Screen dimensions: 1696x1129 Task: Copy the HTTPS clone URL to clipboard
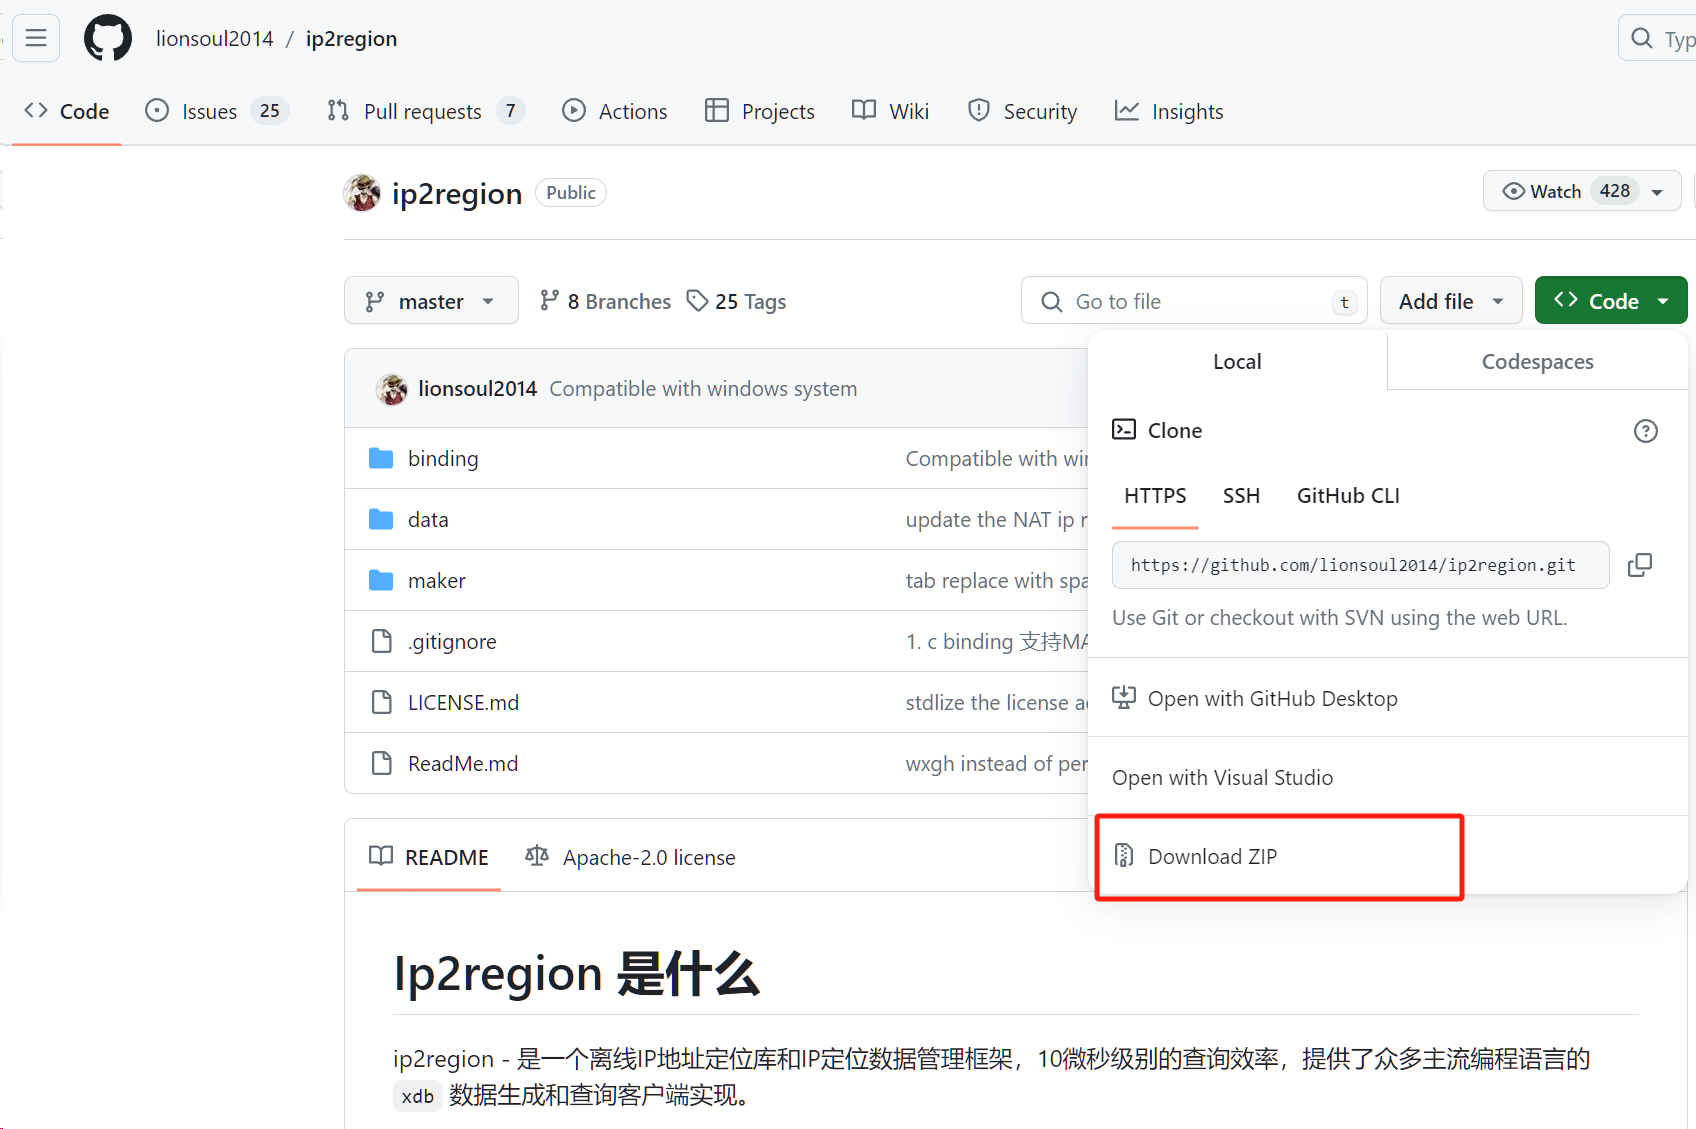1640,565
